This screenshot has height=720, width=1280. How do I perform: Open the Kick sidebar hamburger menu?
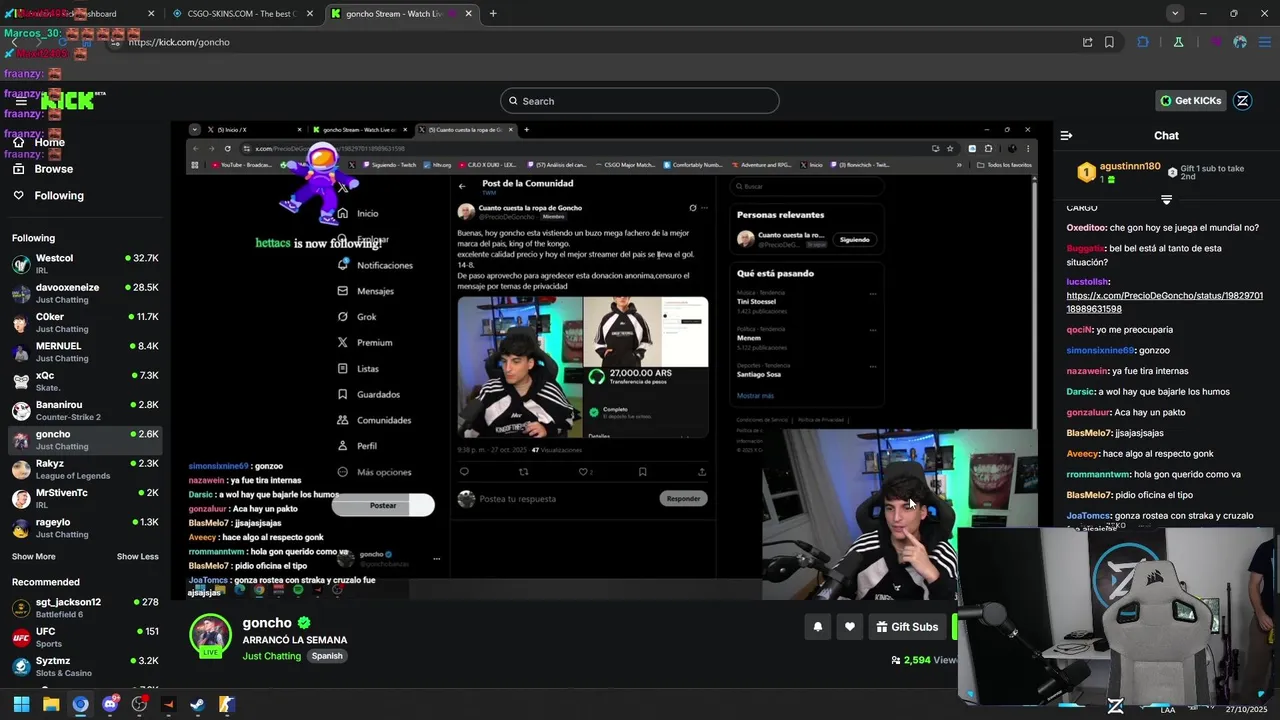point(21,101)
